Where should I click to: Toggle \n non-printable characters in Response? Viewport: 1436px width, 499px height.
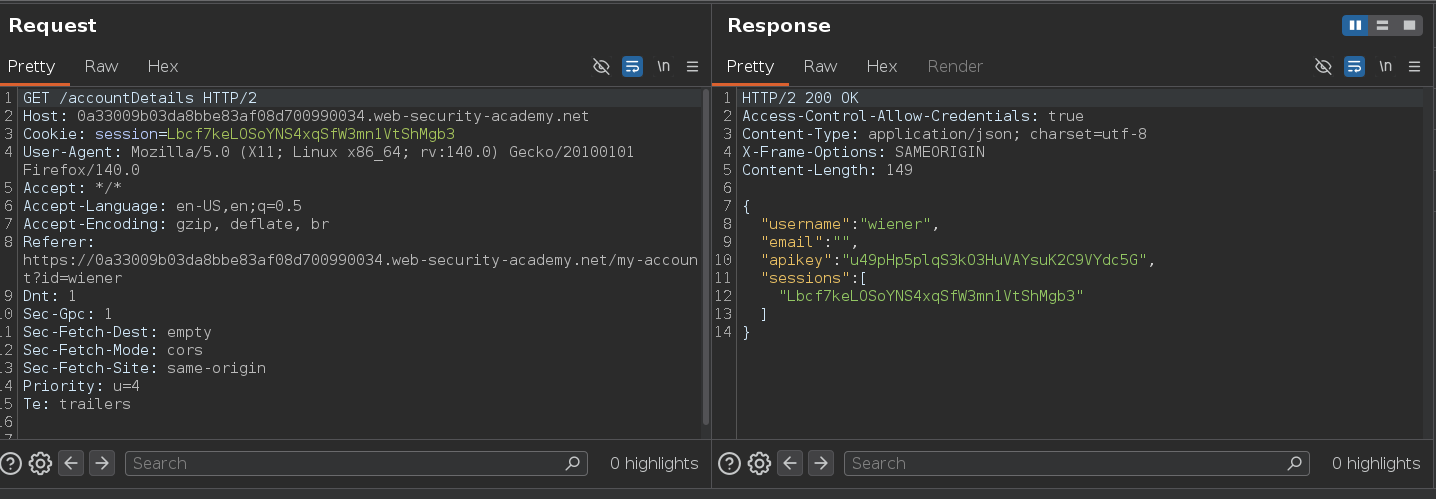pyautogui.click(x=1385, y=66)
